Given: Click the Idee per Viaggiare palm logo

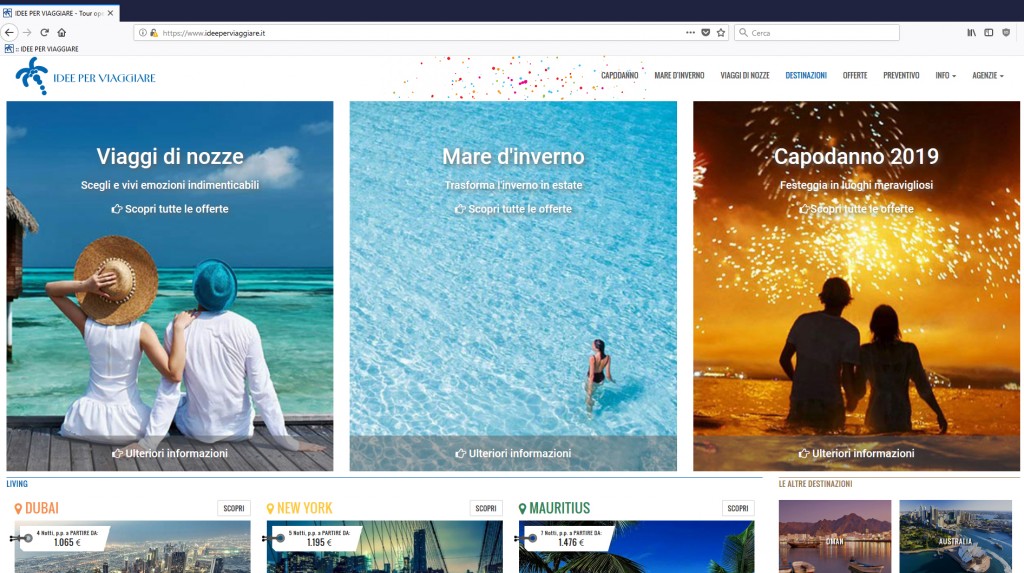Looking at the screenshot, I should 32,76.
